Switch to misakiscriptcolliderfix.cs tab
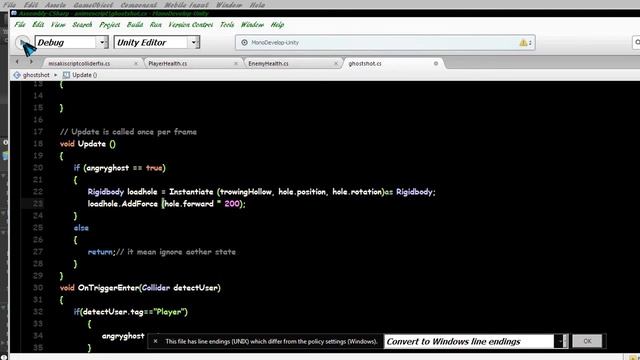 pyautogui.click(x=79, y=64)
